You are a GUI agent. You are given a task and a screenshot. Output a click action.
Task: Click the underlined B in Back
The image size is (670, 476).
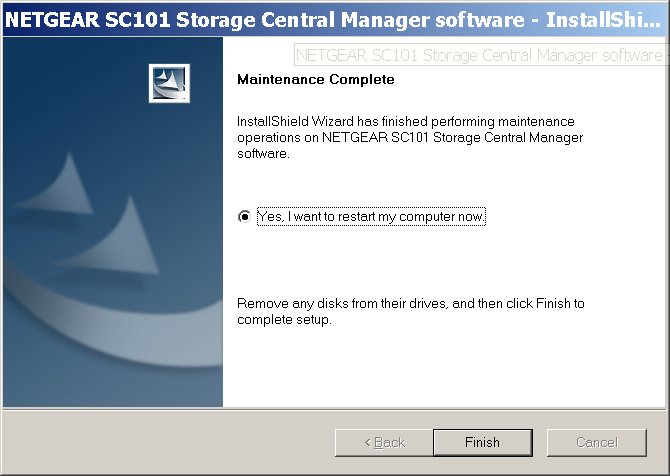click(378, 442)
